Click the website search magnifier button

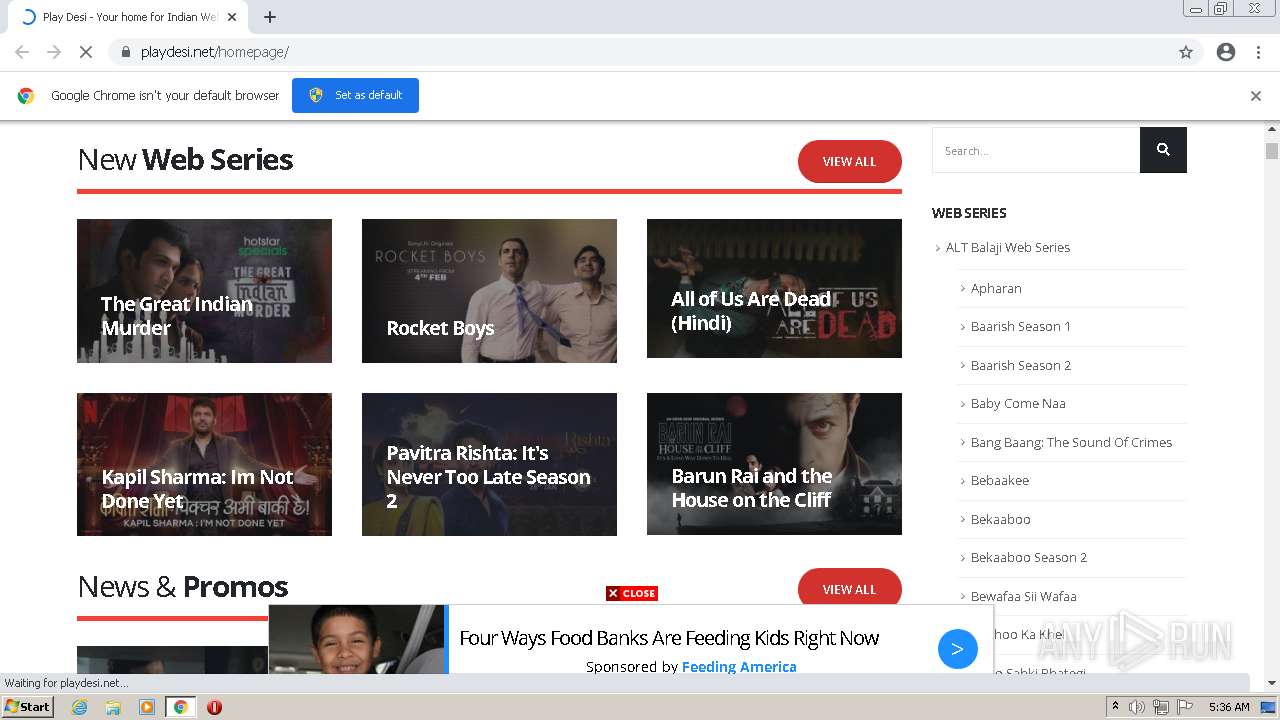[1163, 150]
